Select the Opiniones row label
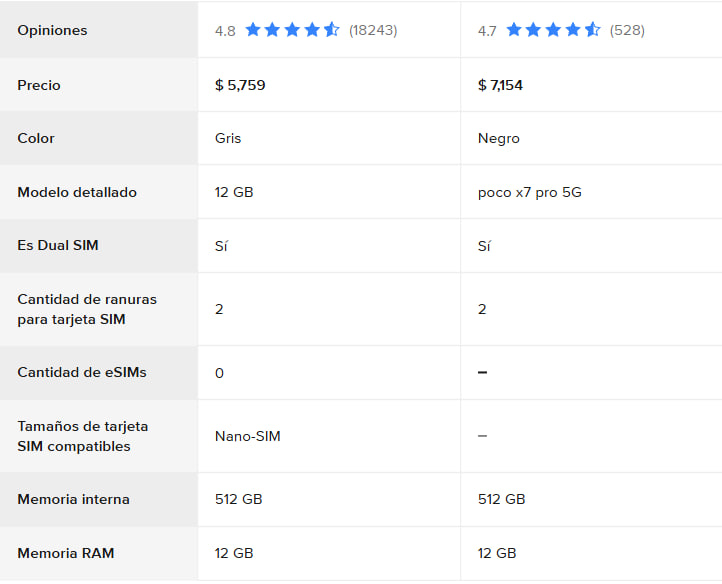This screenshot has height=584, width=722. coord(52,30)
